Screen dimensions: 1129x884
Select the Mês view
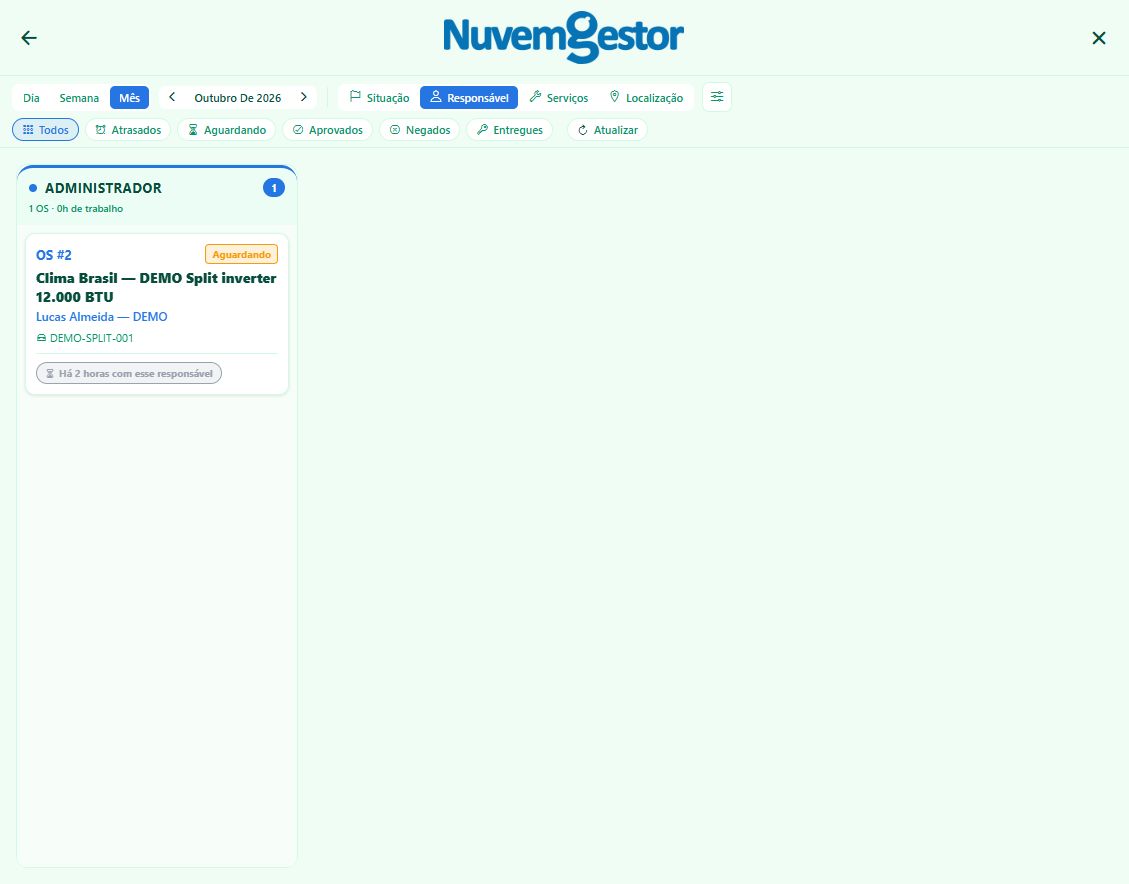tap(130, 98)
